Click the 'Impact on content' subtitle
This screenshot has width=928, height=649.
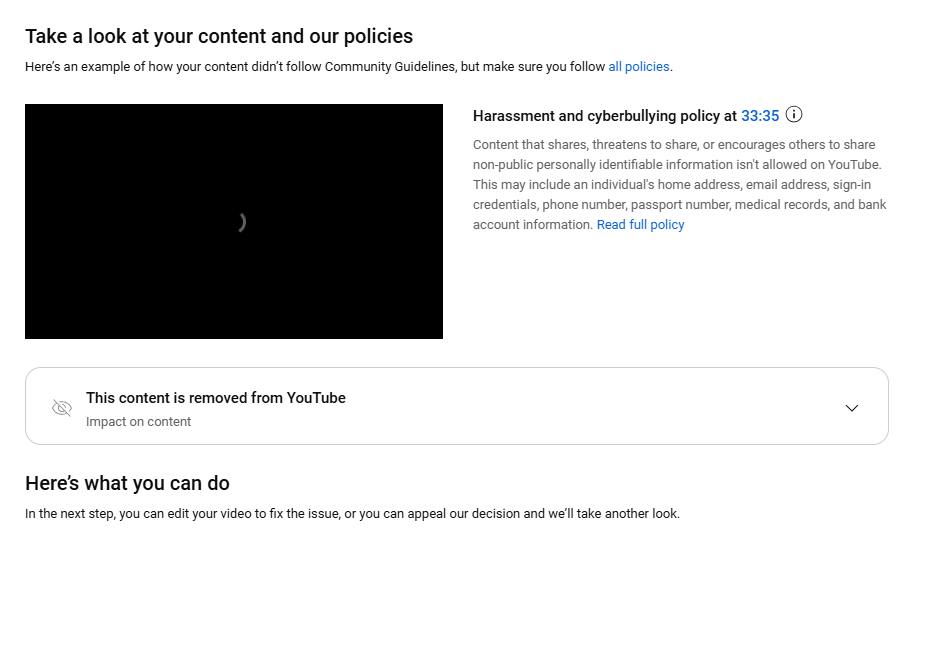pyautogui.click(x=138, y=422)
